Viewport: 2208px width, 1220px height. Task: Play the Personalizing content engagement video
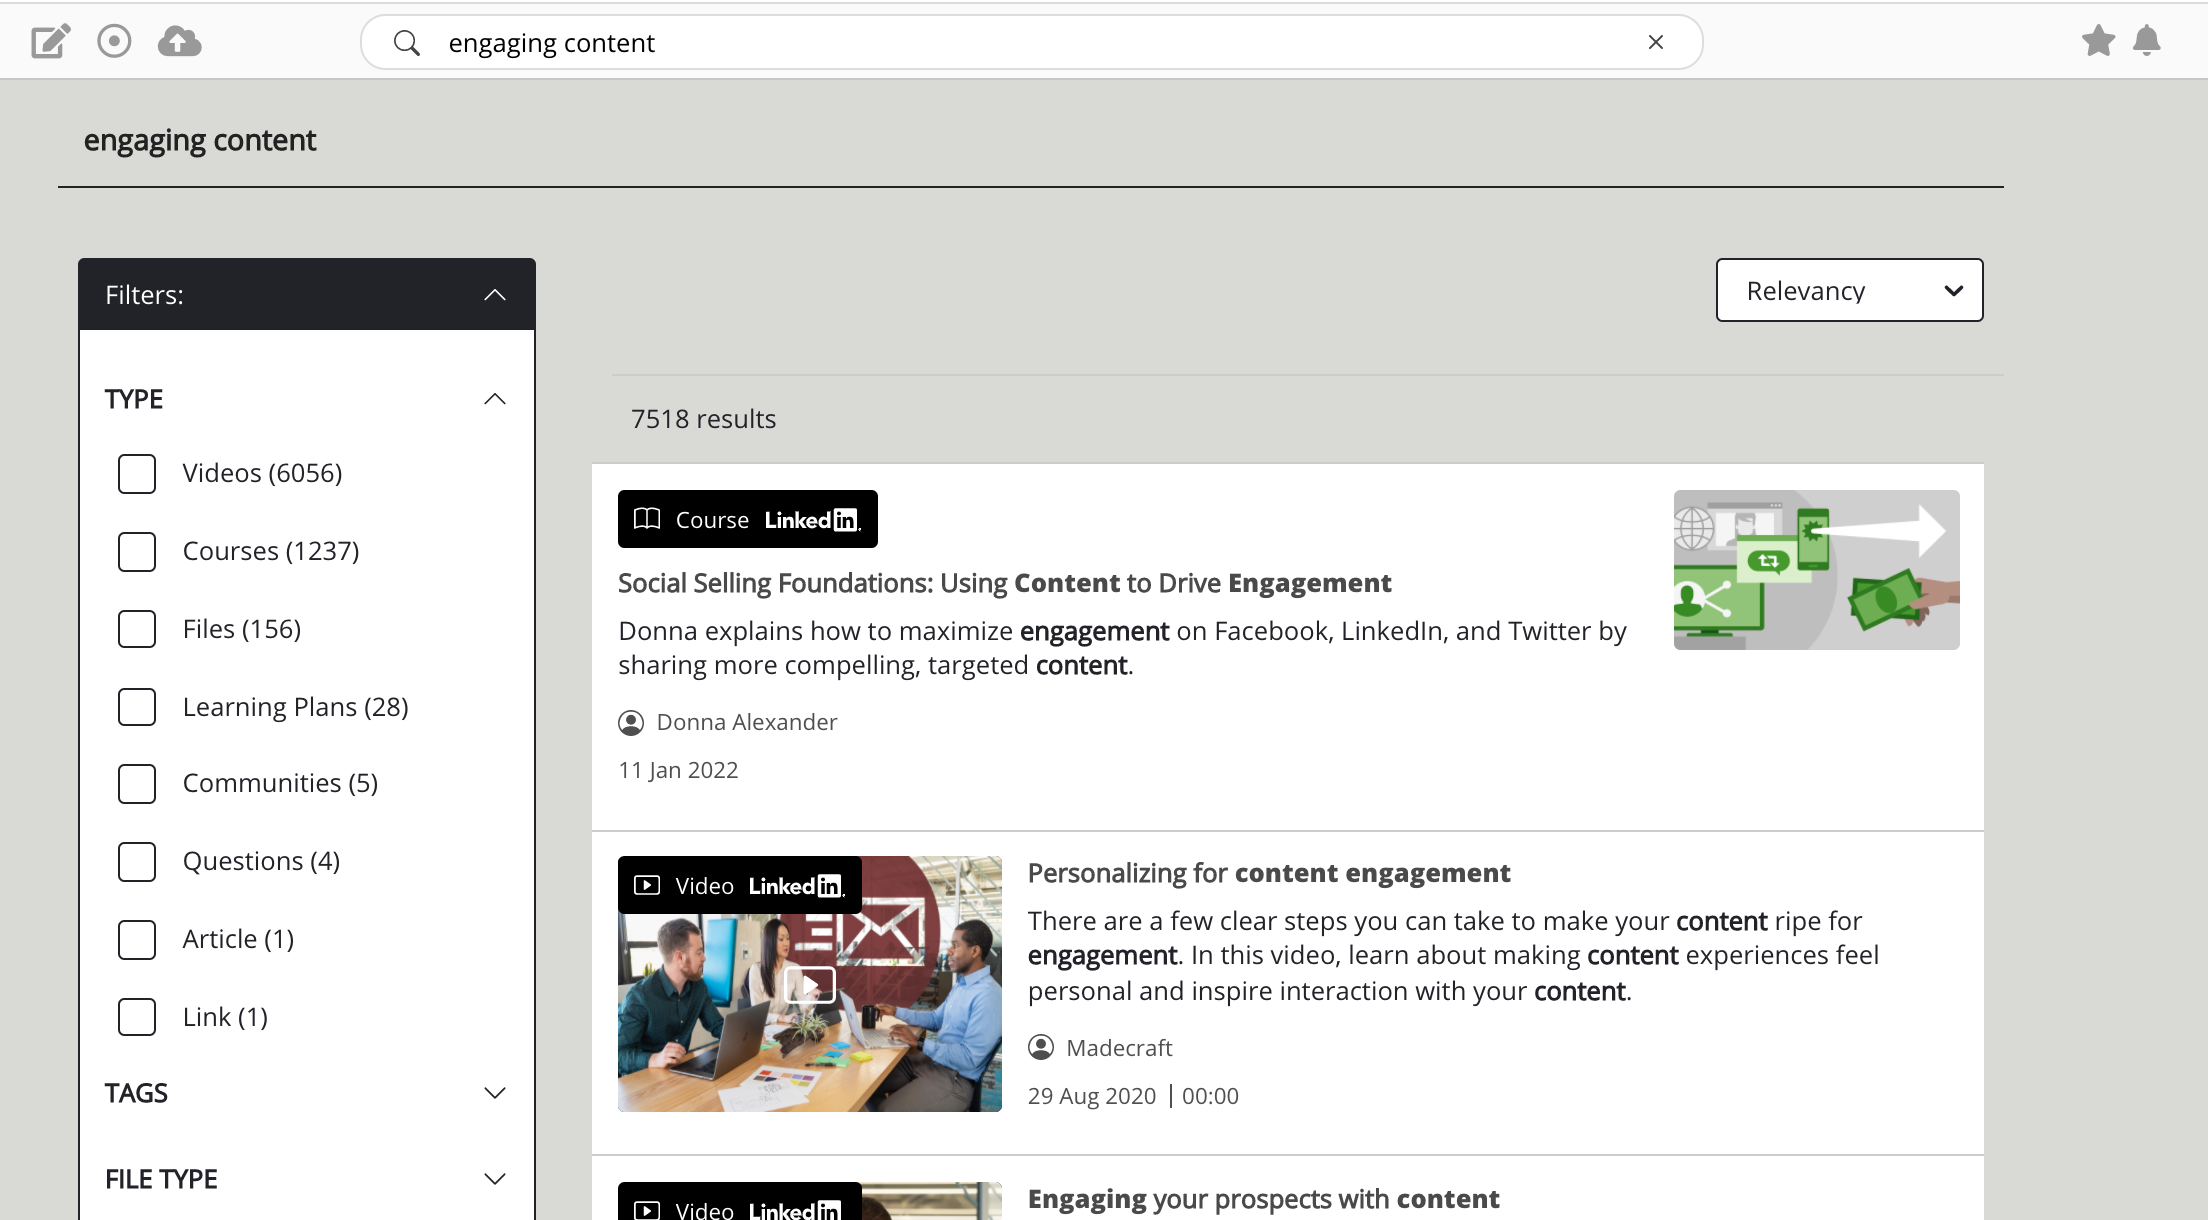(x=810, y=985)
